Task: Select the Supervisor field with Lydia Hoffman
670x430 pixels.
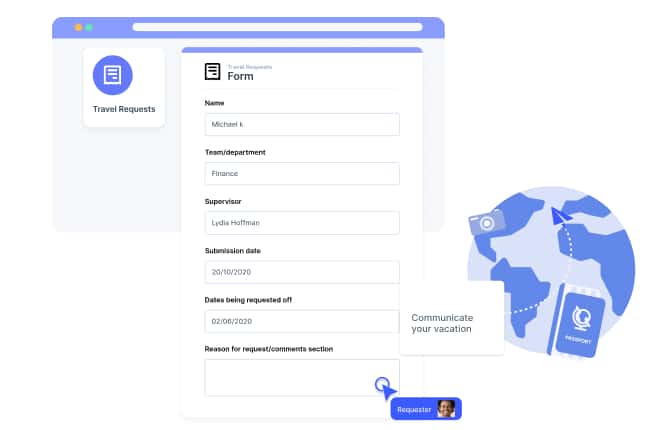Action: pos(301,222)
